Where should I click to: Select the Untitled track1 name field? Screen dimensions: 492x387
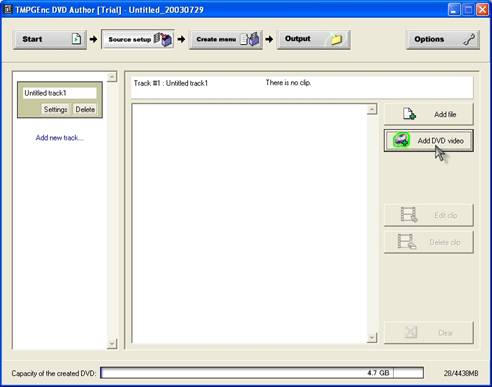(x=60, y=93)
